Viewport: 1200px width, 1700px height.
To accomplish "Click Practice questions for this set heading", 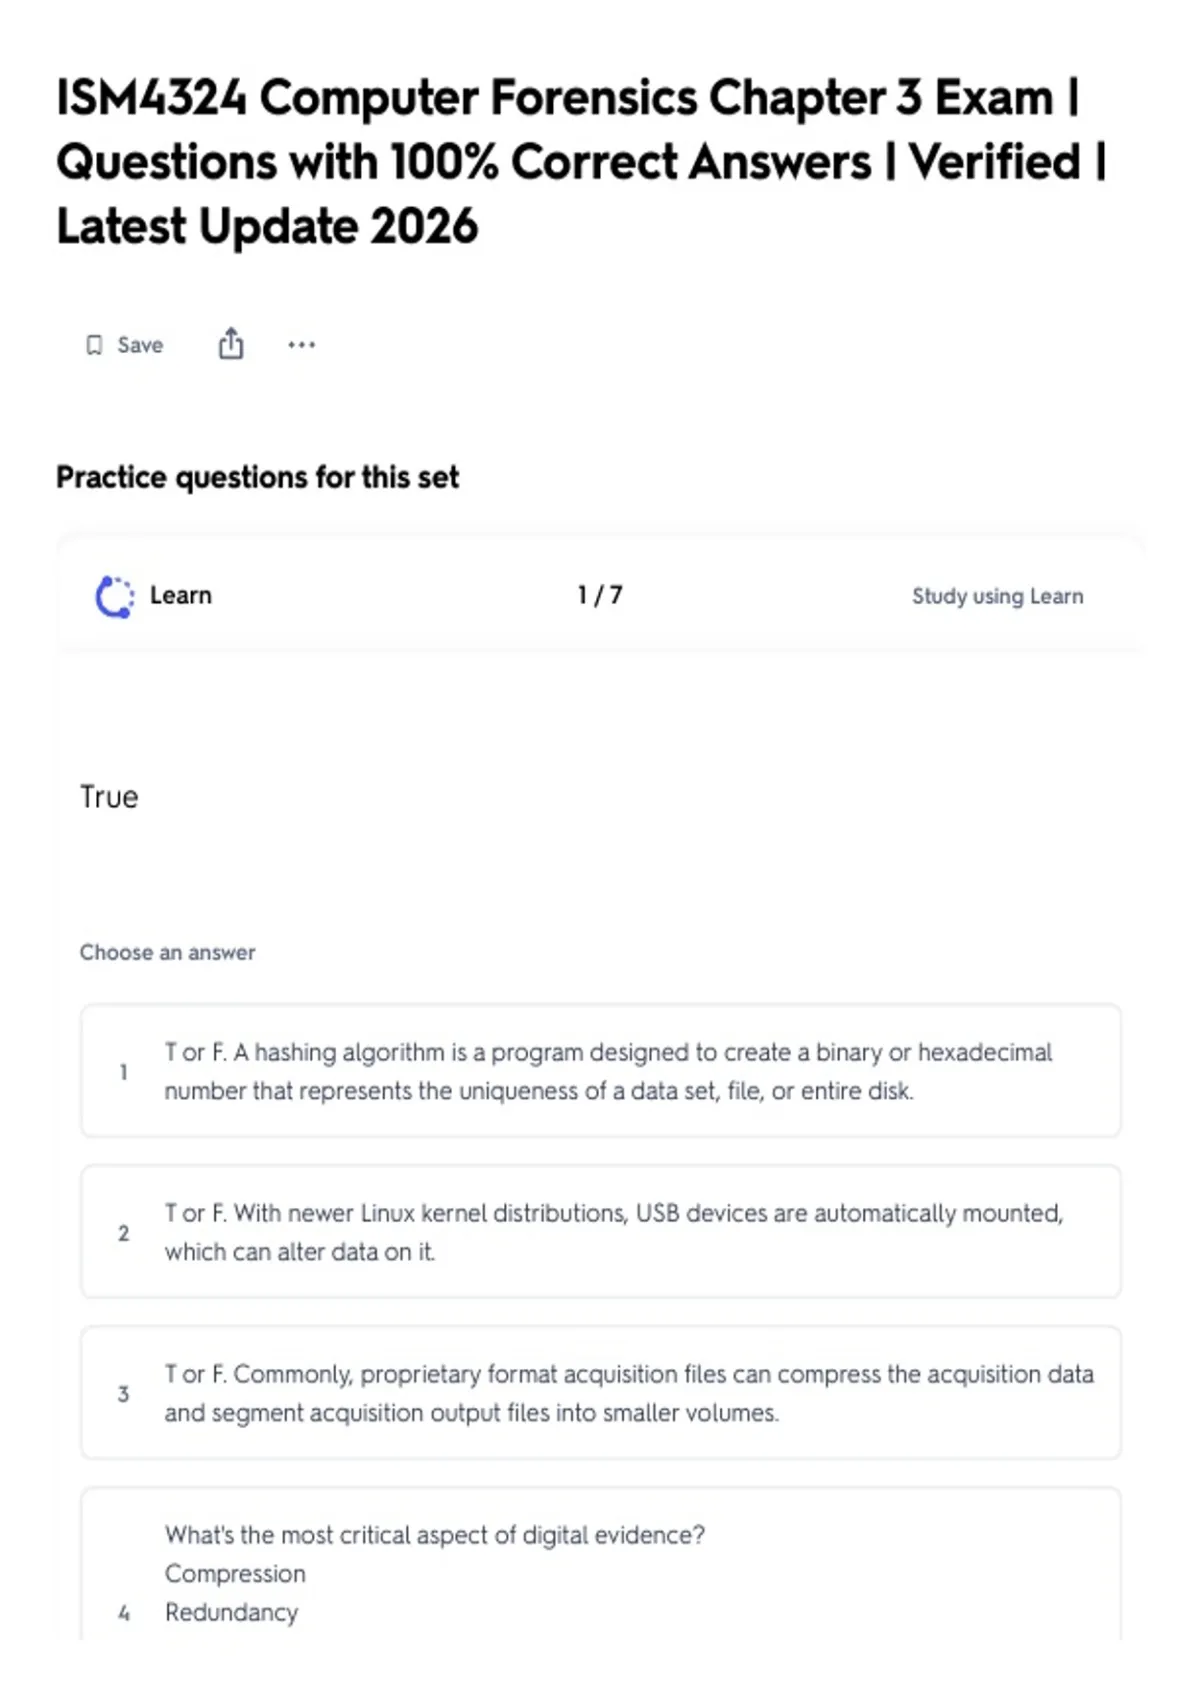I will pos(257,477).
